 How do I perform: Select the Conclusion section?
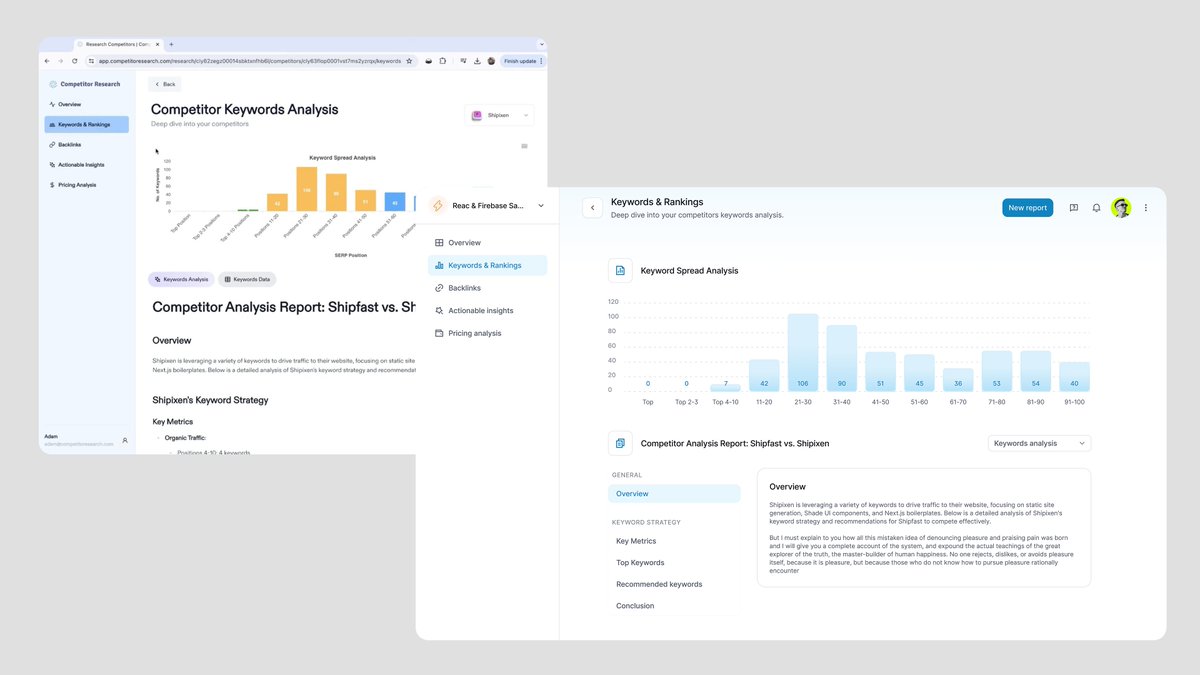tap(635, 606)
